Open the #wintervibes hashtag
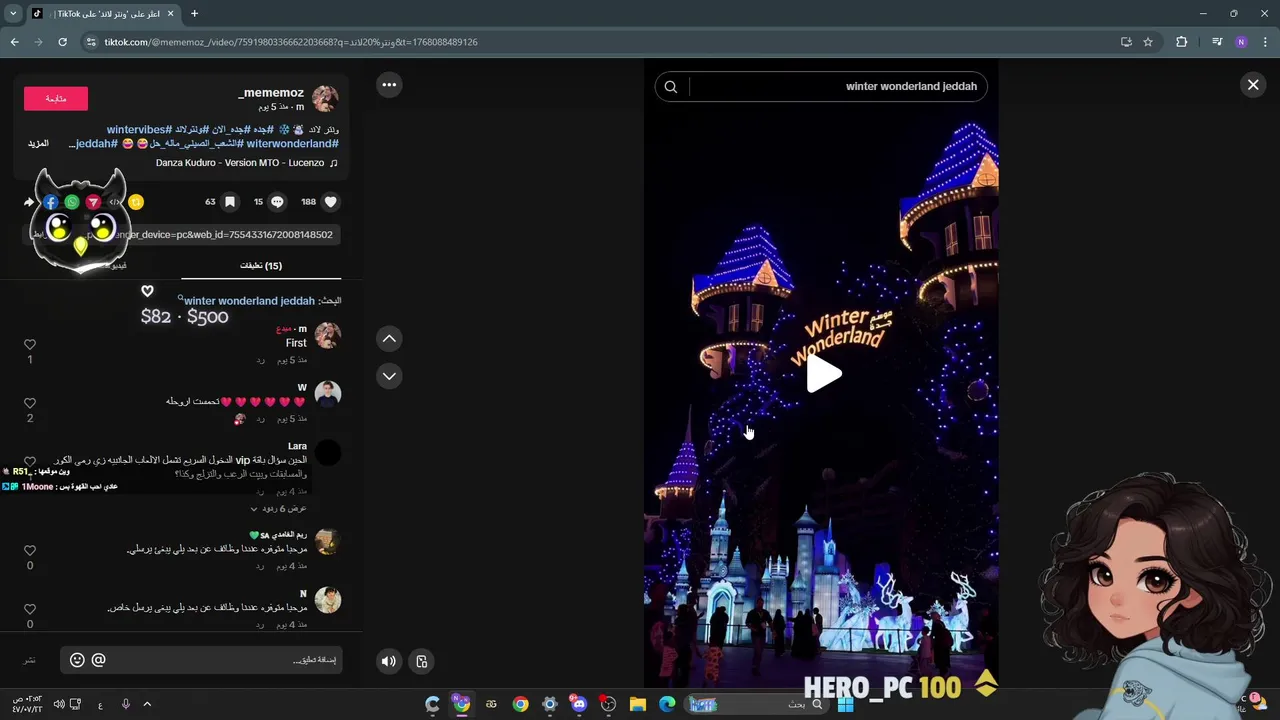The image size is (1280, 720). click(x=140, y=130)
